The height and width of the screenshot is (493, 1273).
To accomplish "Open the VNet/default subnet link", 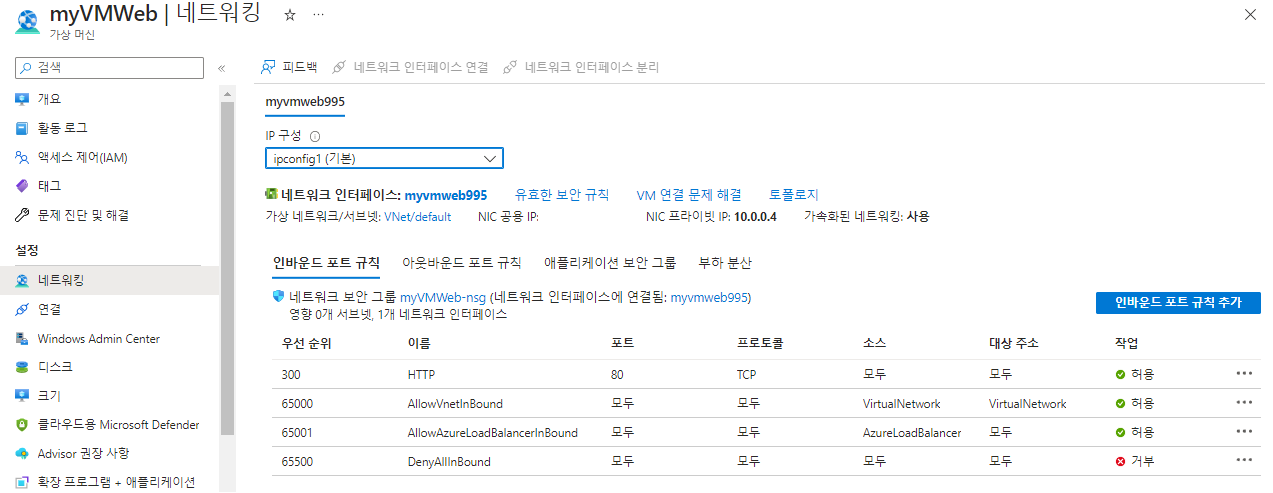I will coord(418,216).
